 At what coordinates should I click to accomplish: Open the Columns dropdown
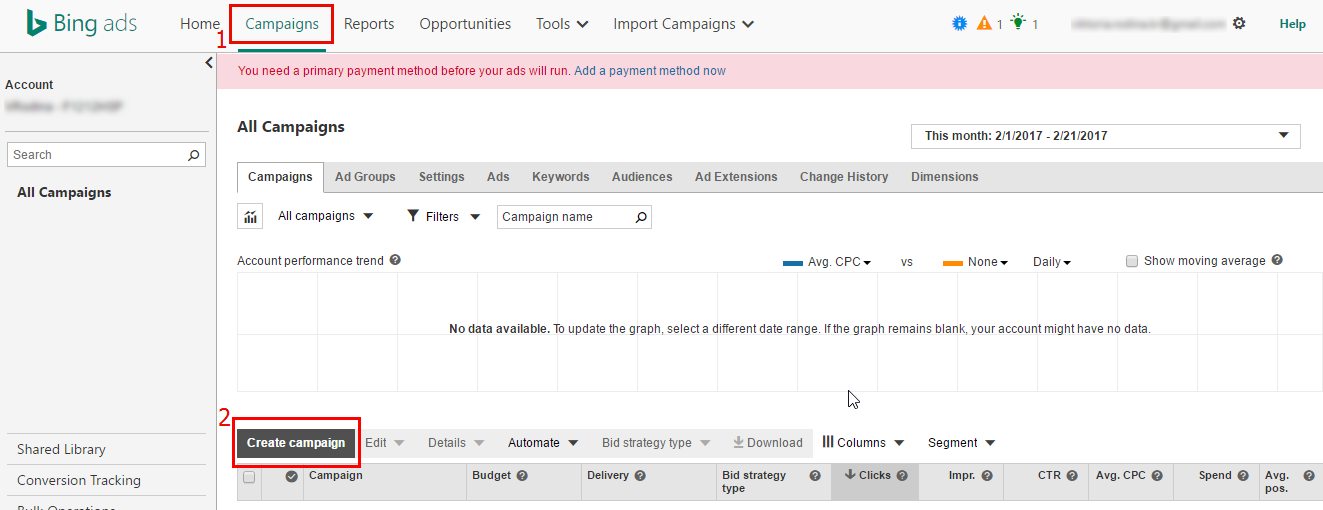pos(862,443)
